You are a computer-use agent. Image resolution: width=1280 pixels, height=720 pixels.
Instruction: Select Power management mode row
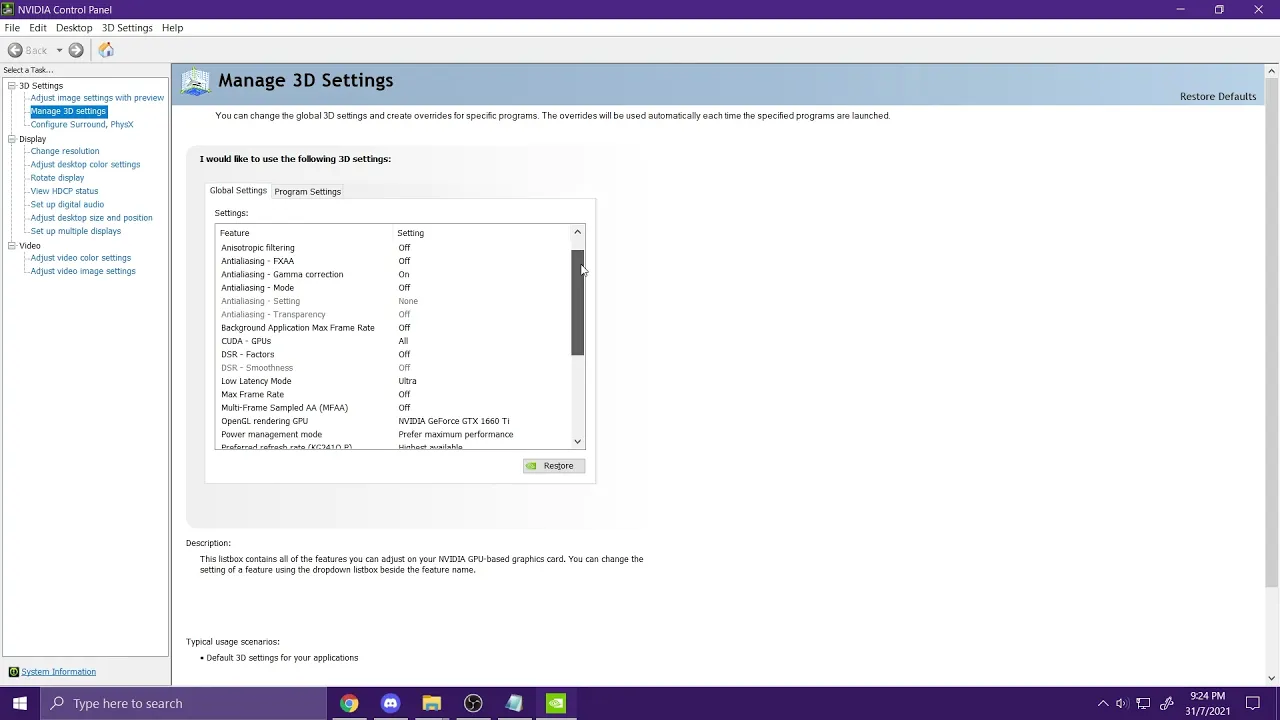point(392,434)
